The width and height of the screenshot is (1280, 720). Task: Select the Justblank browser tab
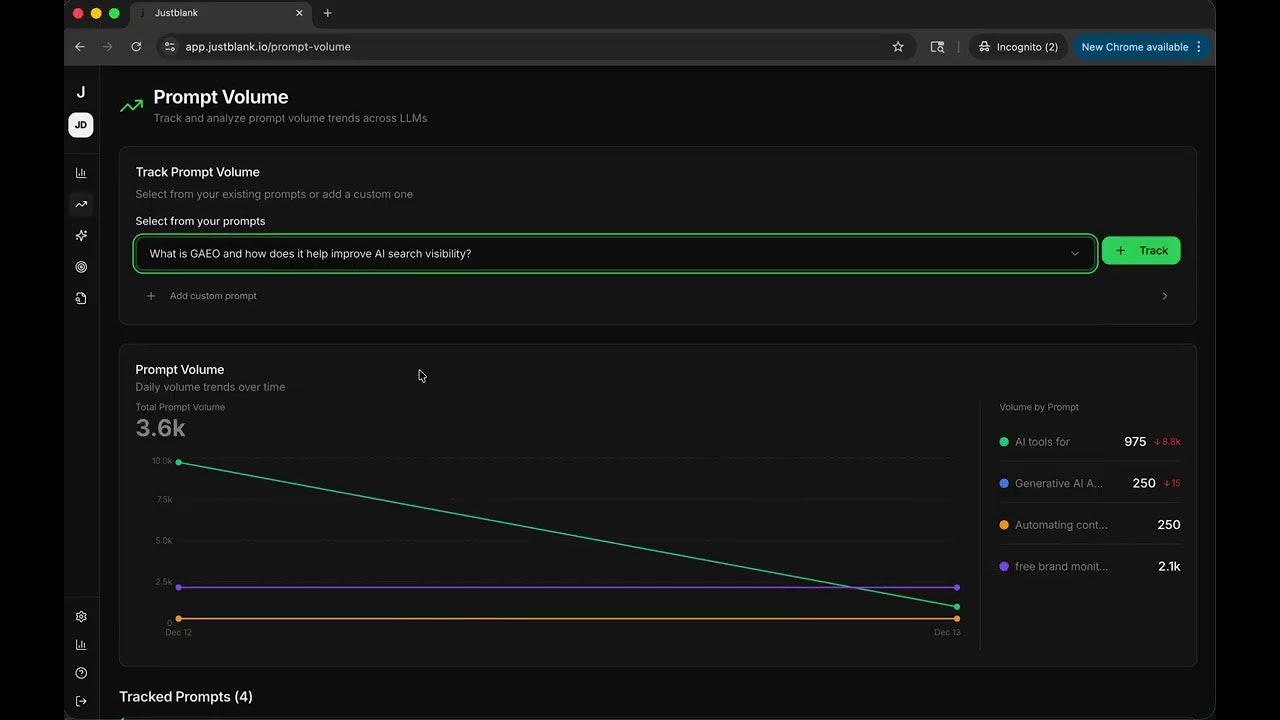tap(215, 13)
